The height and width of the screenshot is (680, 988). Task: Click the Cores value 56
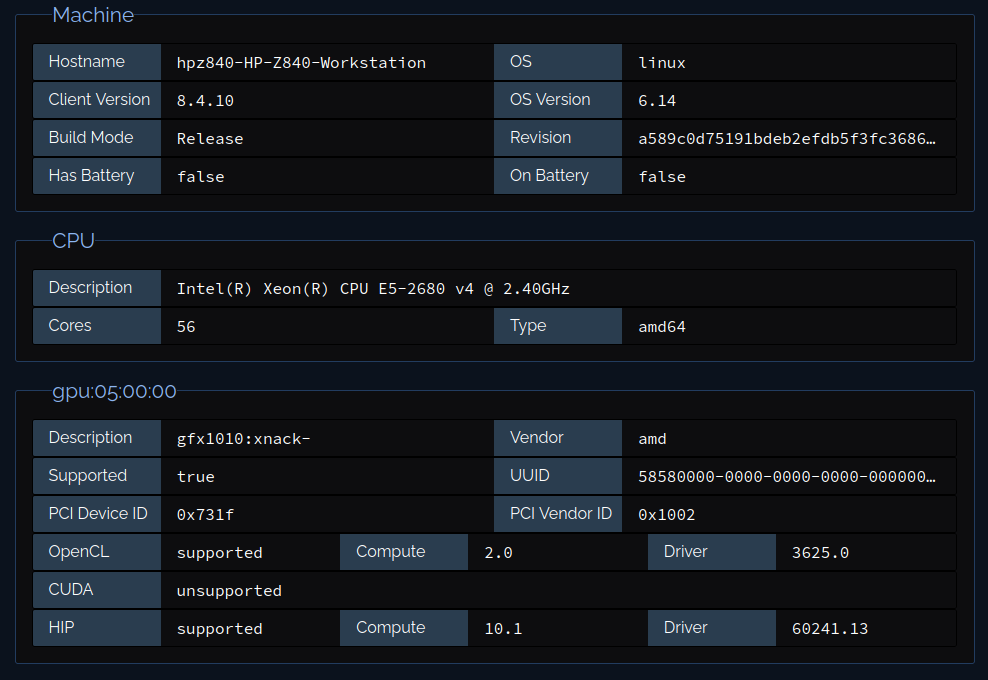tap(186, 327)
